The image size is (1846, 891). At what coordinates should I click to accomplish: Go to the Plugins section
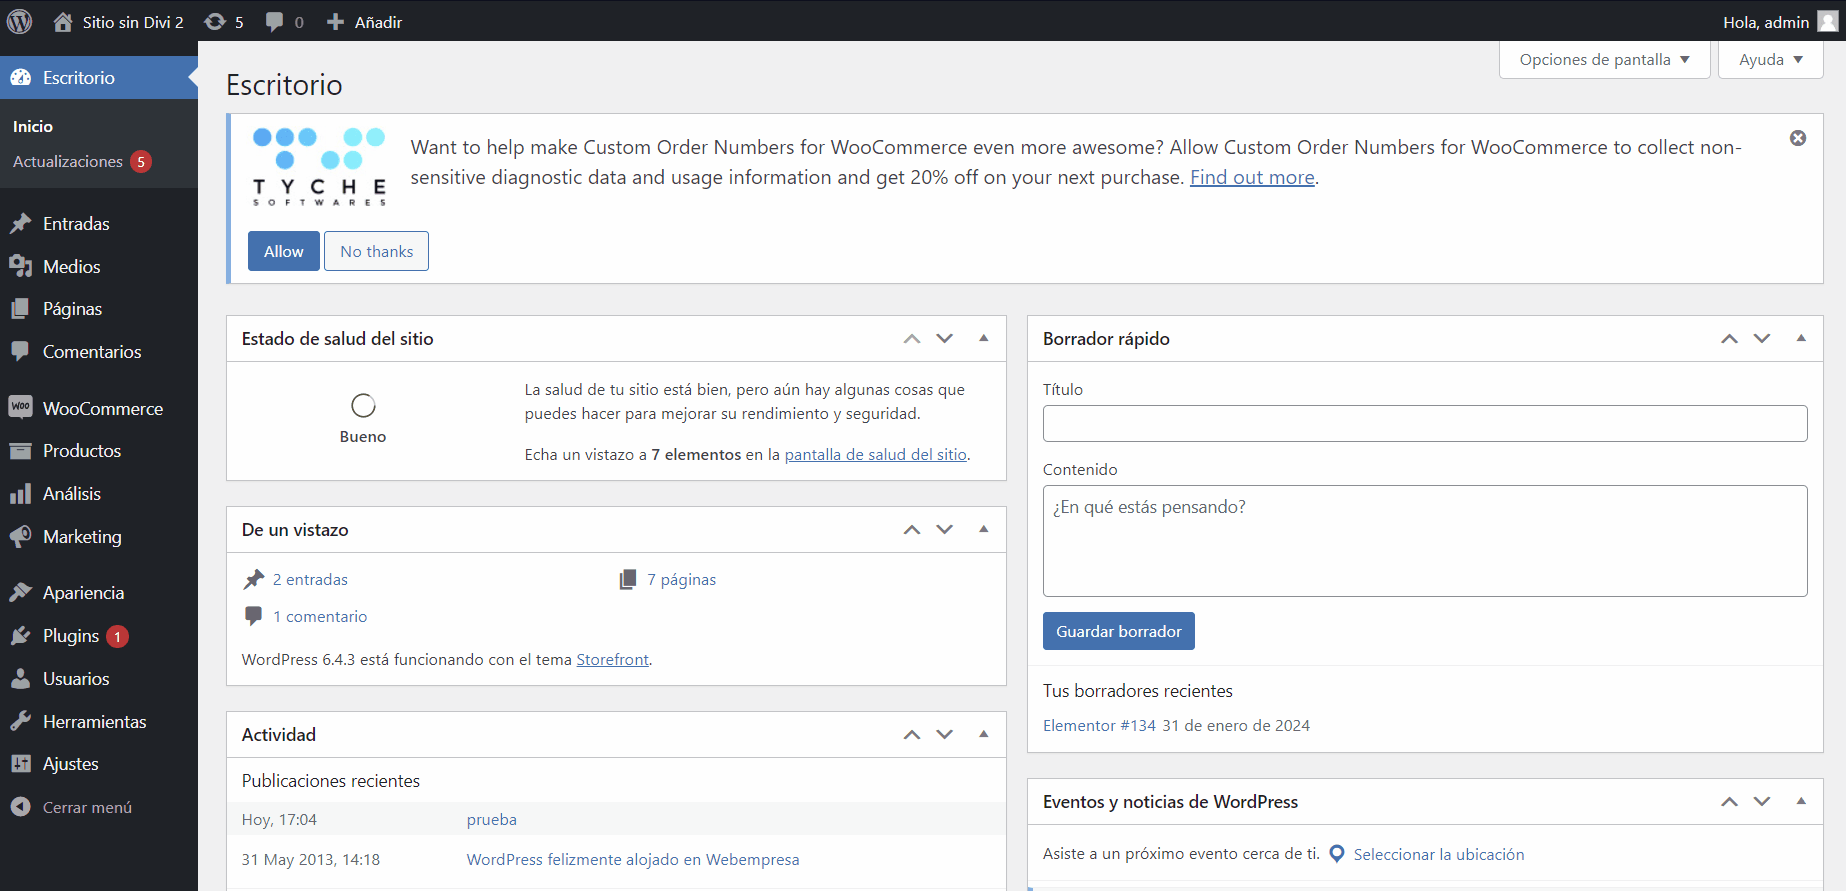[71, 636]
